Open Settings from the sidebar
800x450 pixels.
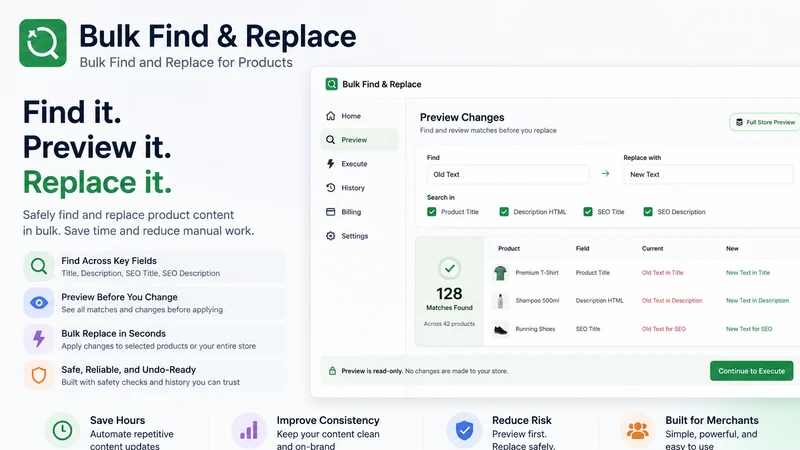tap(359, 236)
